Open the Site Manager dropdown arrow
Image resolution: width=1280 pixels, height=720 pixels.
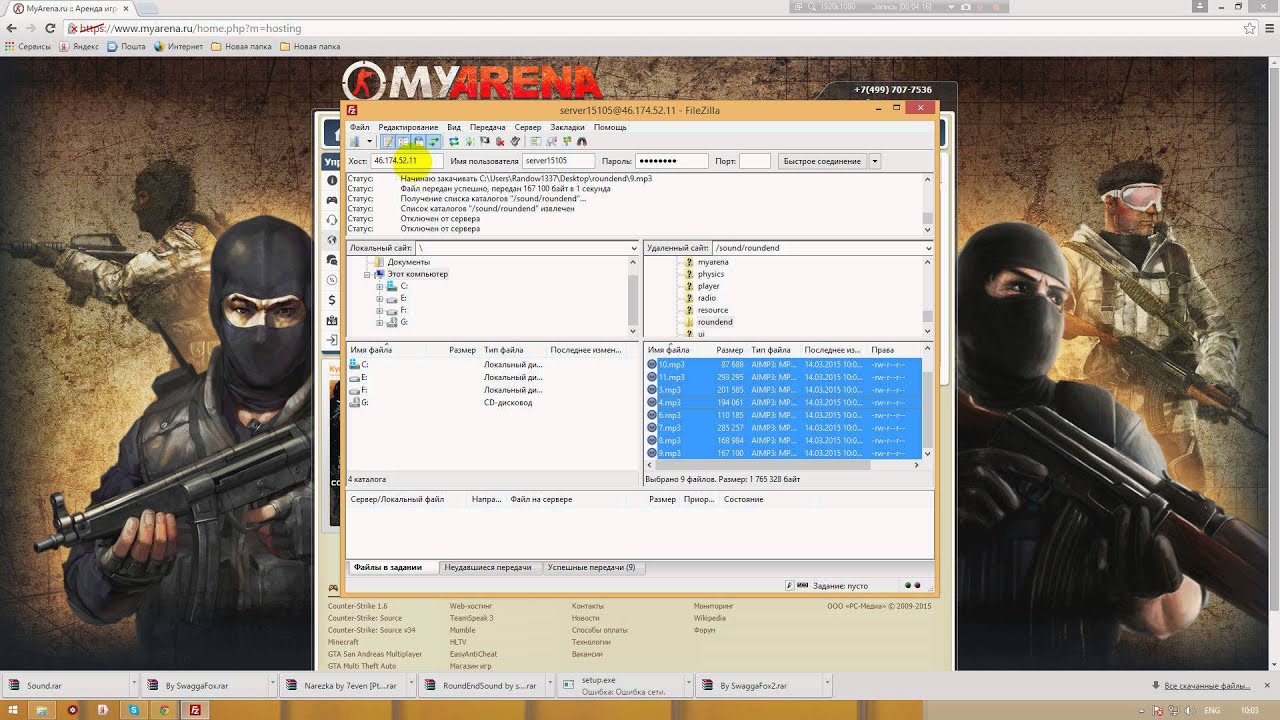(x=369, y=141)
